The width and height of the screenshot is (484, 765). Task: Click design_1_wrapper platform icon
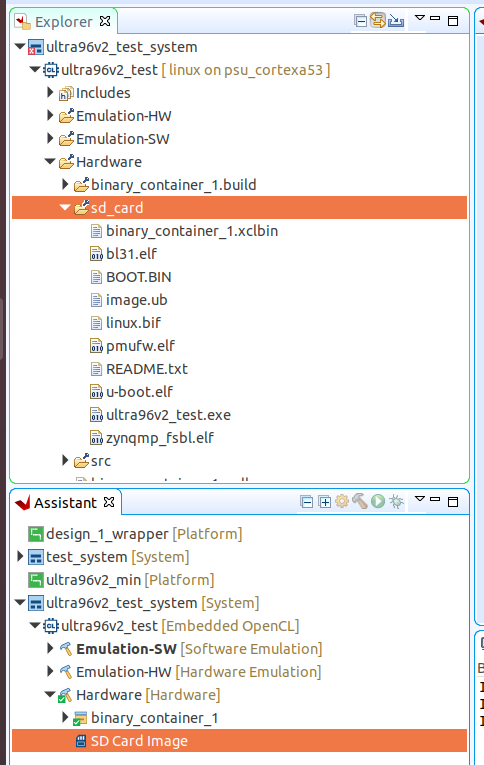tap(36, 534)
